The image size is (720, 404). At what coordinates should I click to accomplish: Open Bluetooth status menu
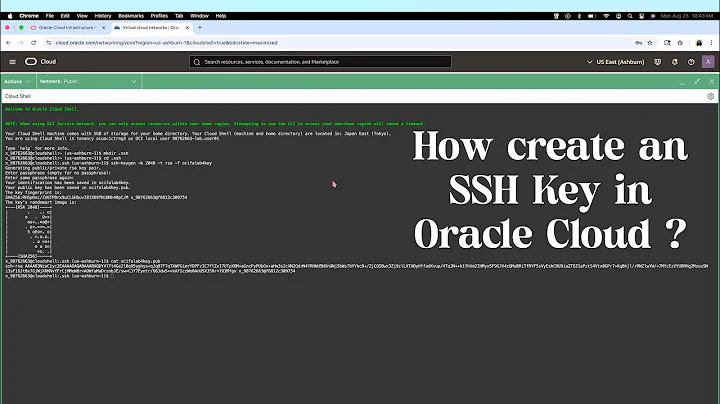579,16
